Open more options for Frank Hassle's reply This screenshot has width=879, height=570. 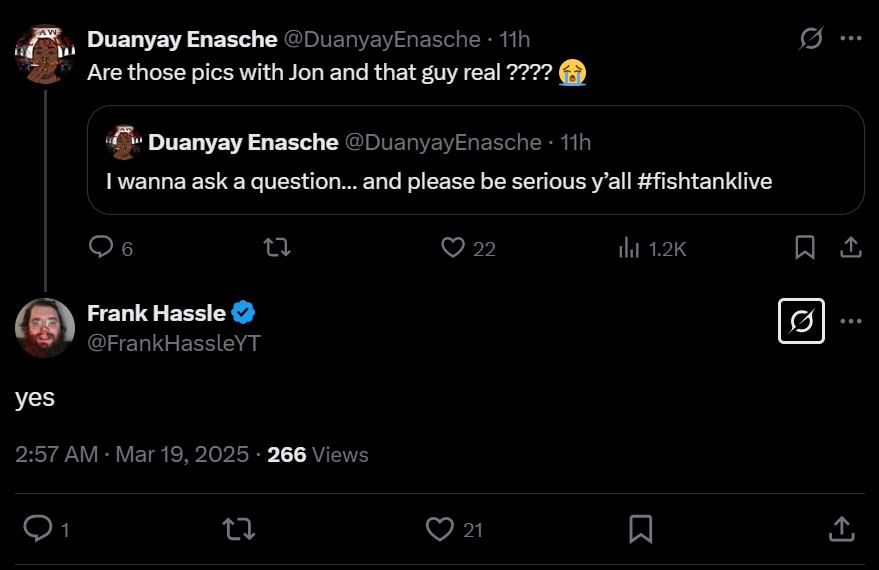click(851, 321)
